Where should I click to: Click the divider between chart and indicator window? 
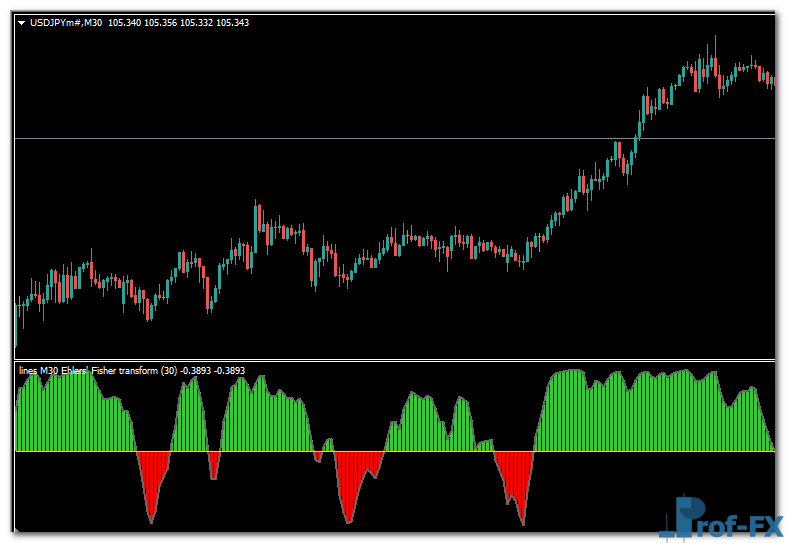(395, 360)
